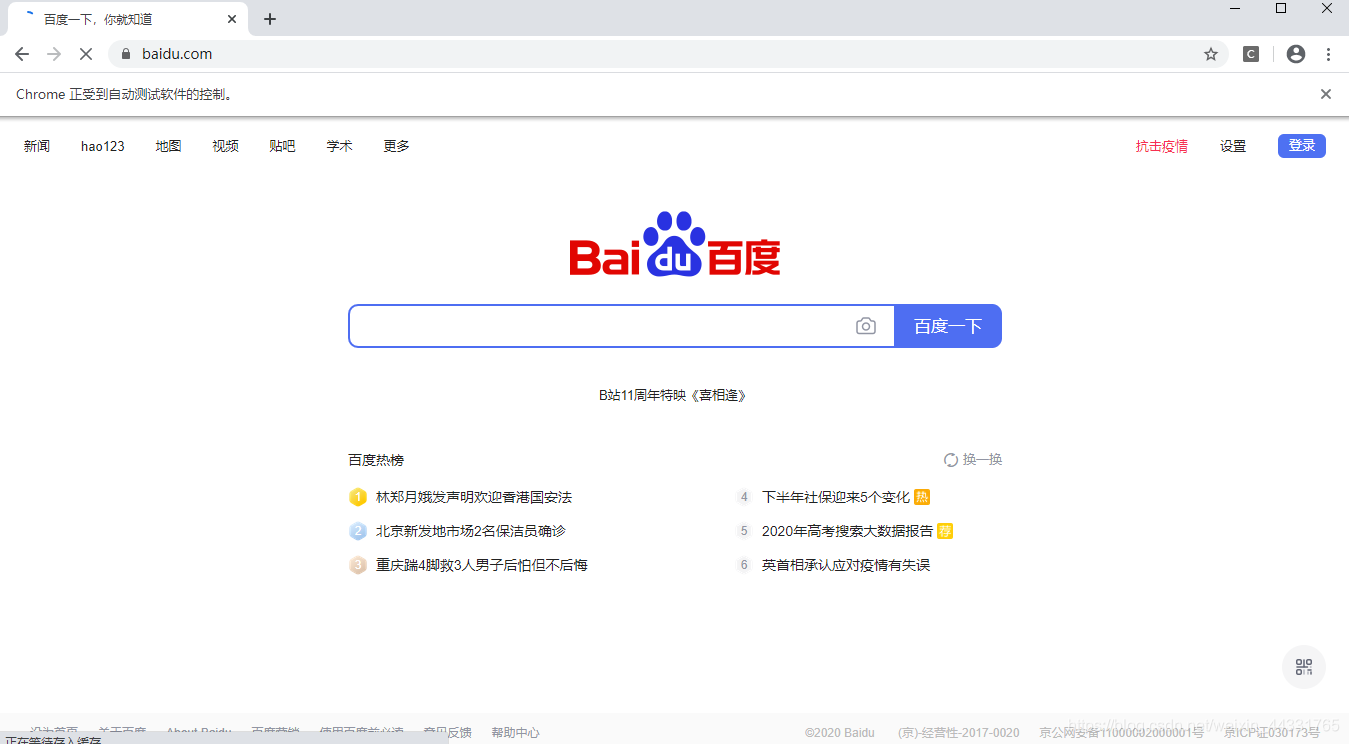Click the 换一换 text
Screen dimensions: 1349x744
tap(983, 460)
